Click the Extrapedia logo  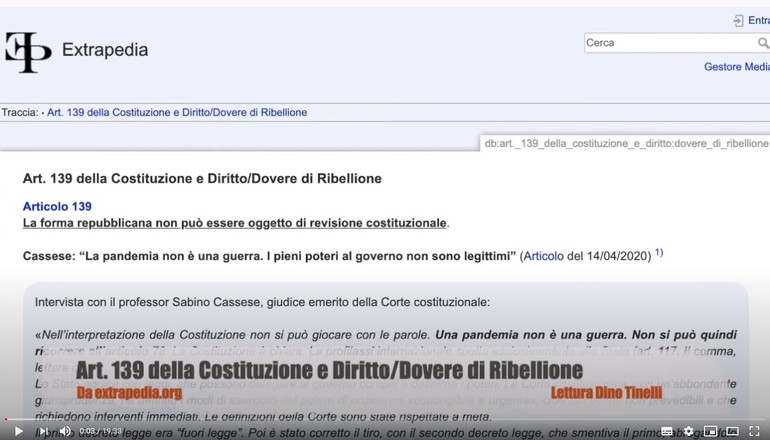(x=28, y=52)
